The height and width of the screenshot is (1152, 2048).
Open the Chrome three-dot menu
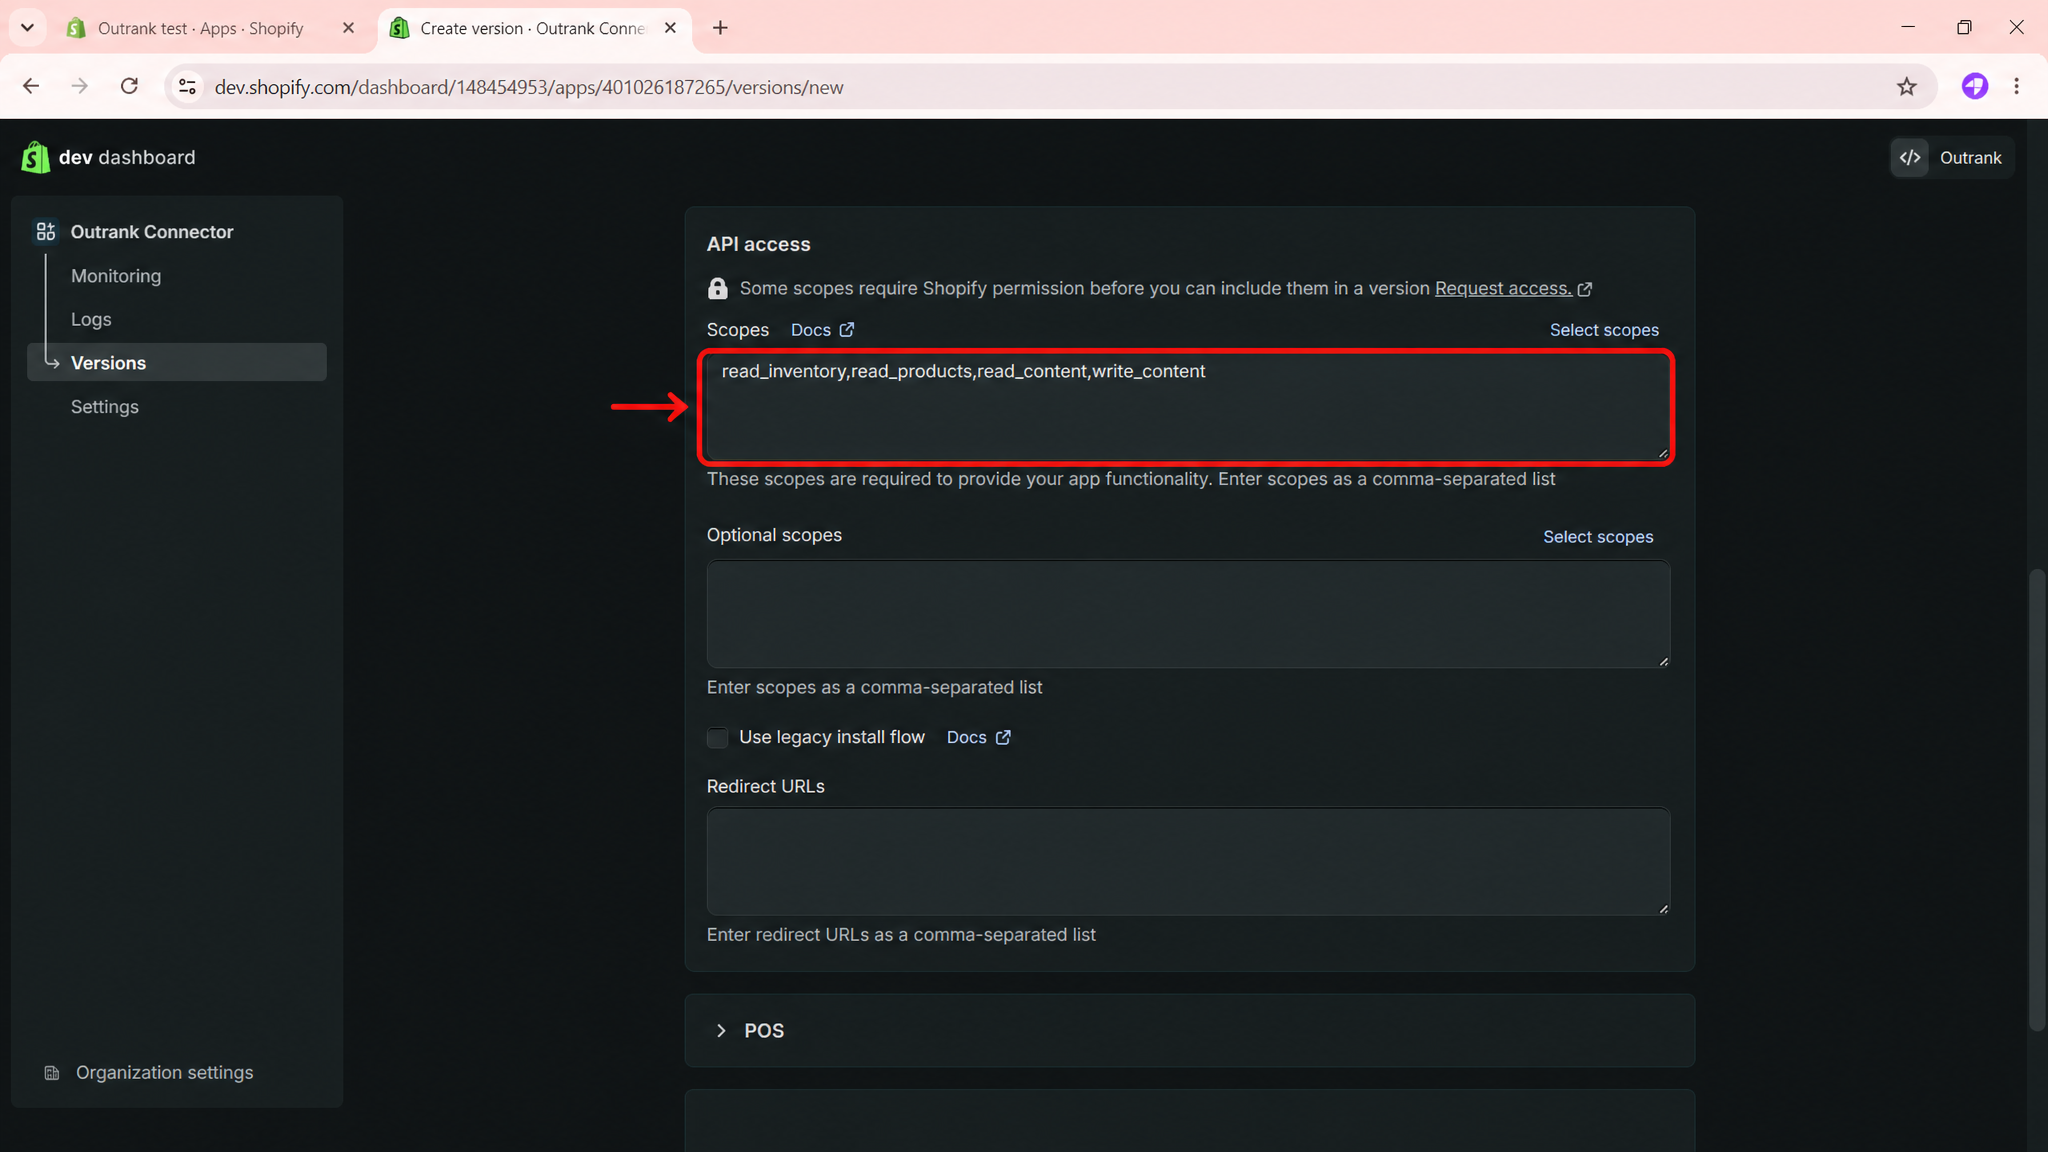2017,86
